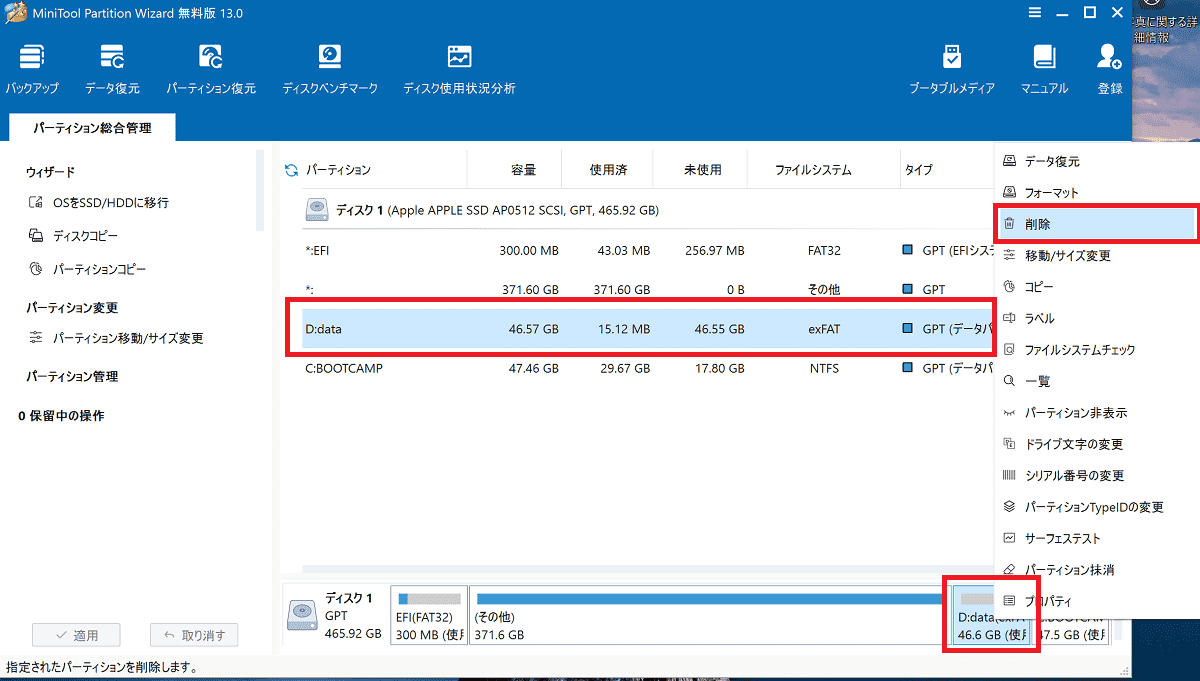
Task: Click パーティション移動/サイズ変更 sidebar icon
Action: (35, 338)
